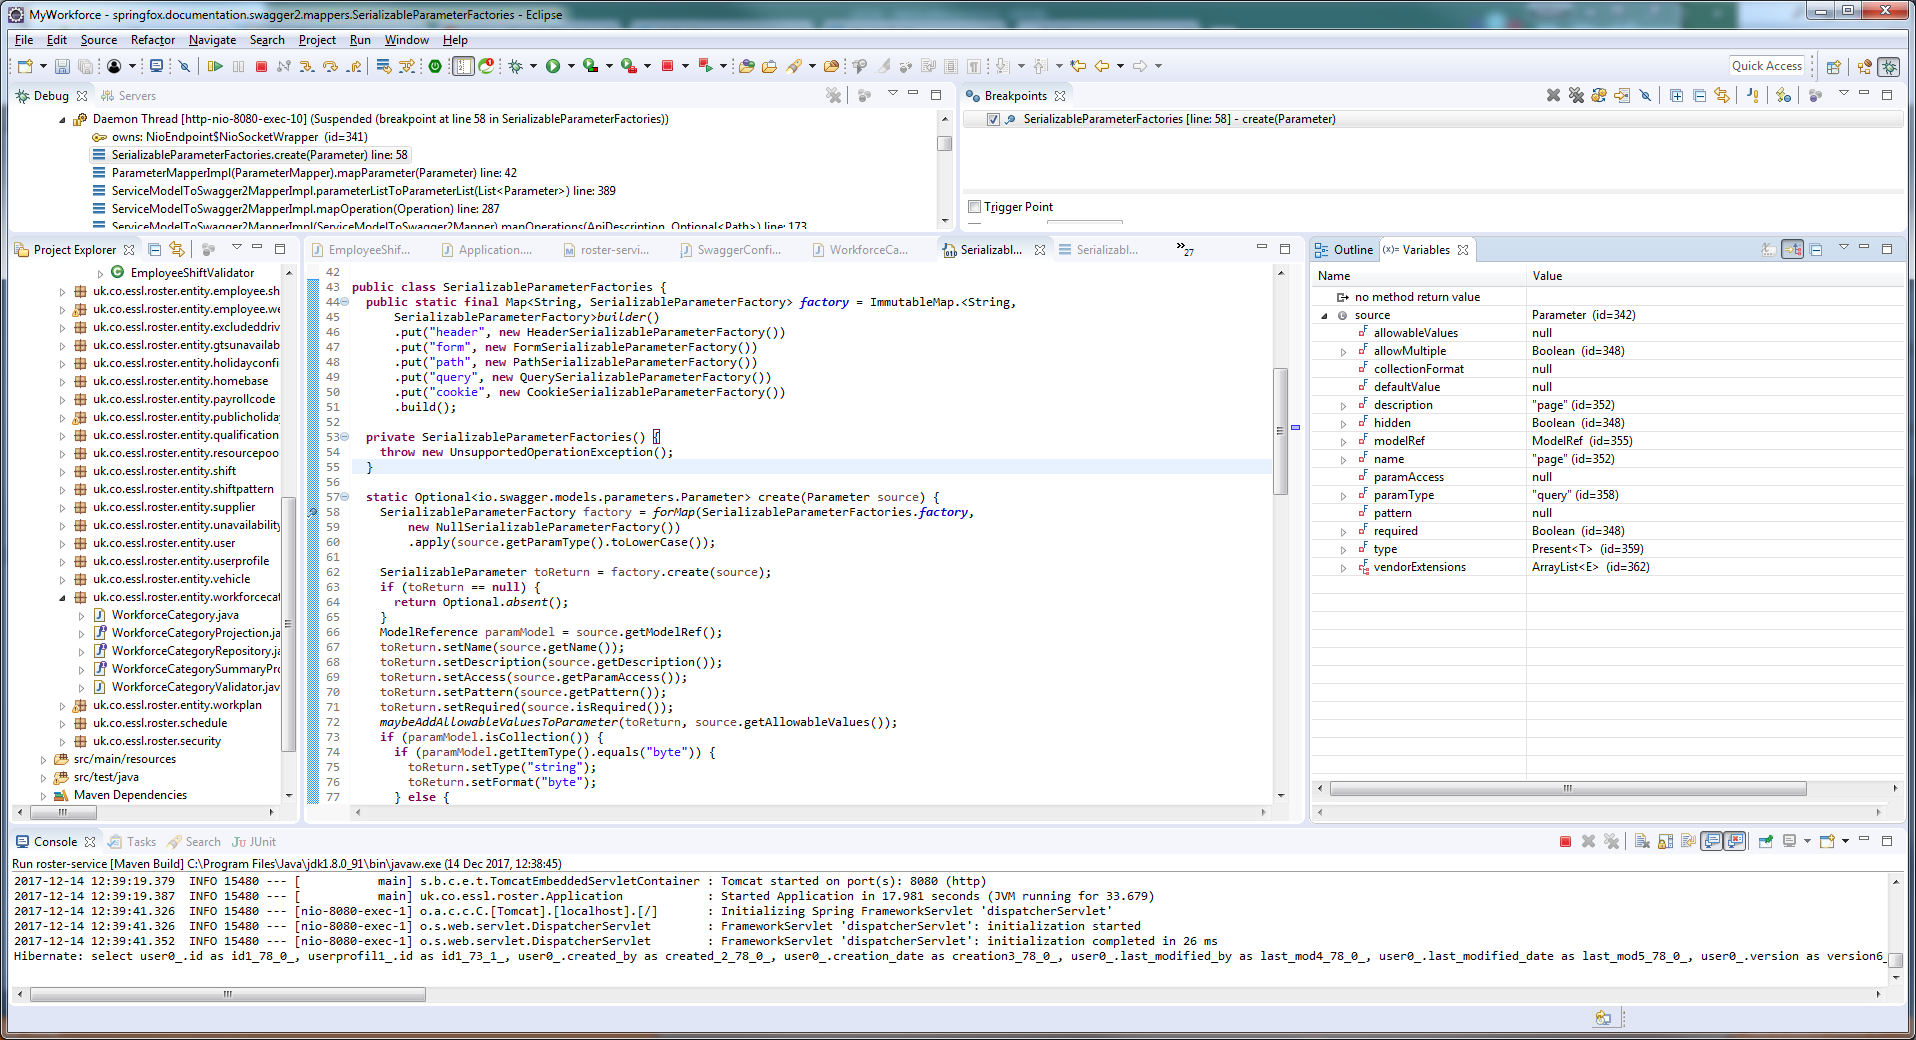Expand the uk.co.essl.roster.entity.shift package
Screen dimensions: 1916x1040
coord(62,470)
